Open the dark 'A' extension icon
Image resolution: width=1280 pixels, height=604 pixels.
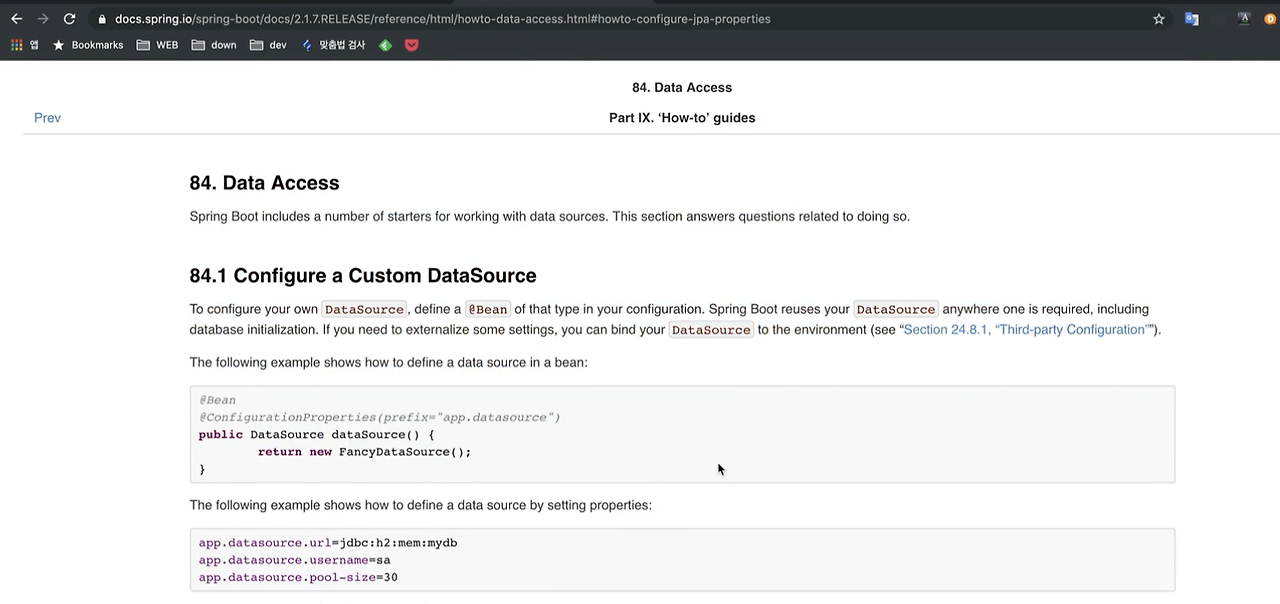(x=1244, y=19)
